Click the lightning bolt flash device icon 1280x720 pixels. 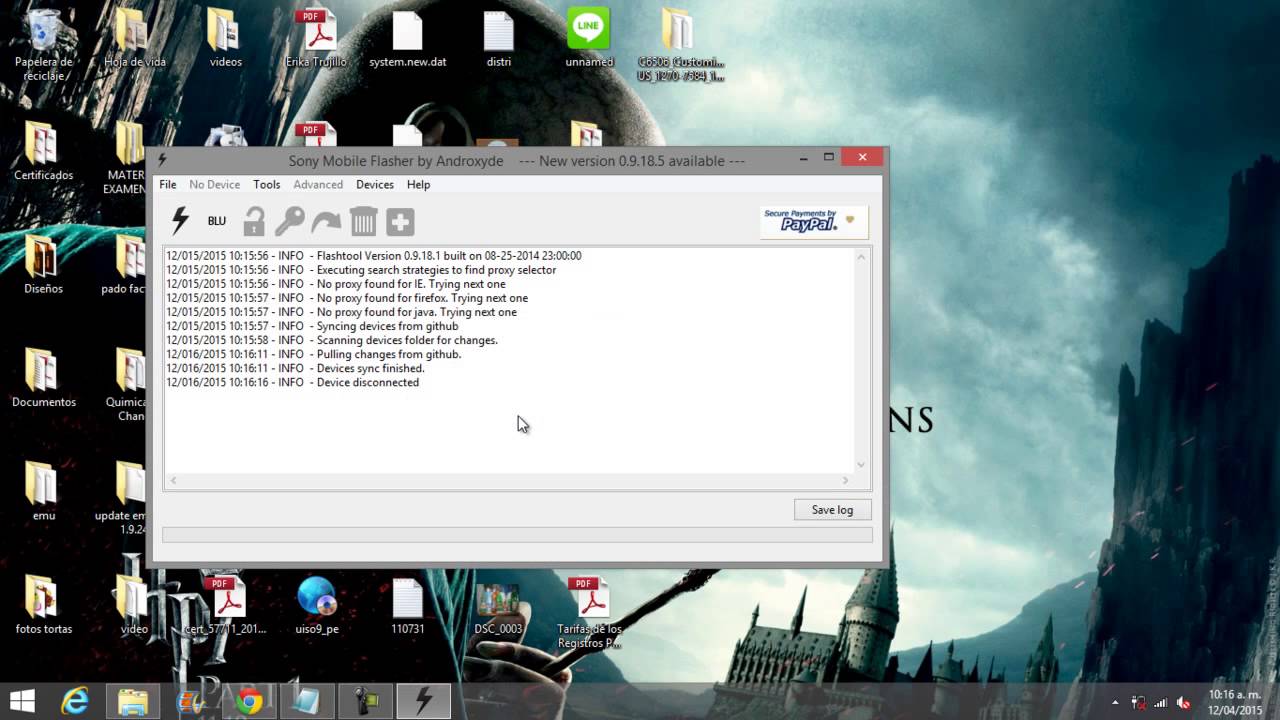pyautogui.click(x=180, y=221)
